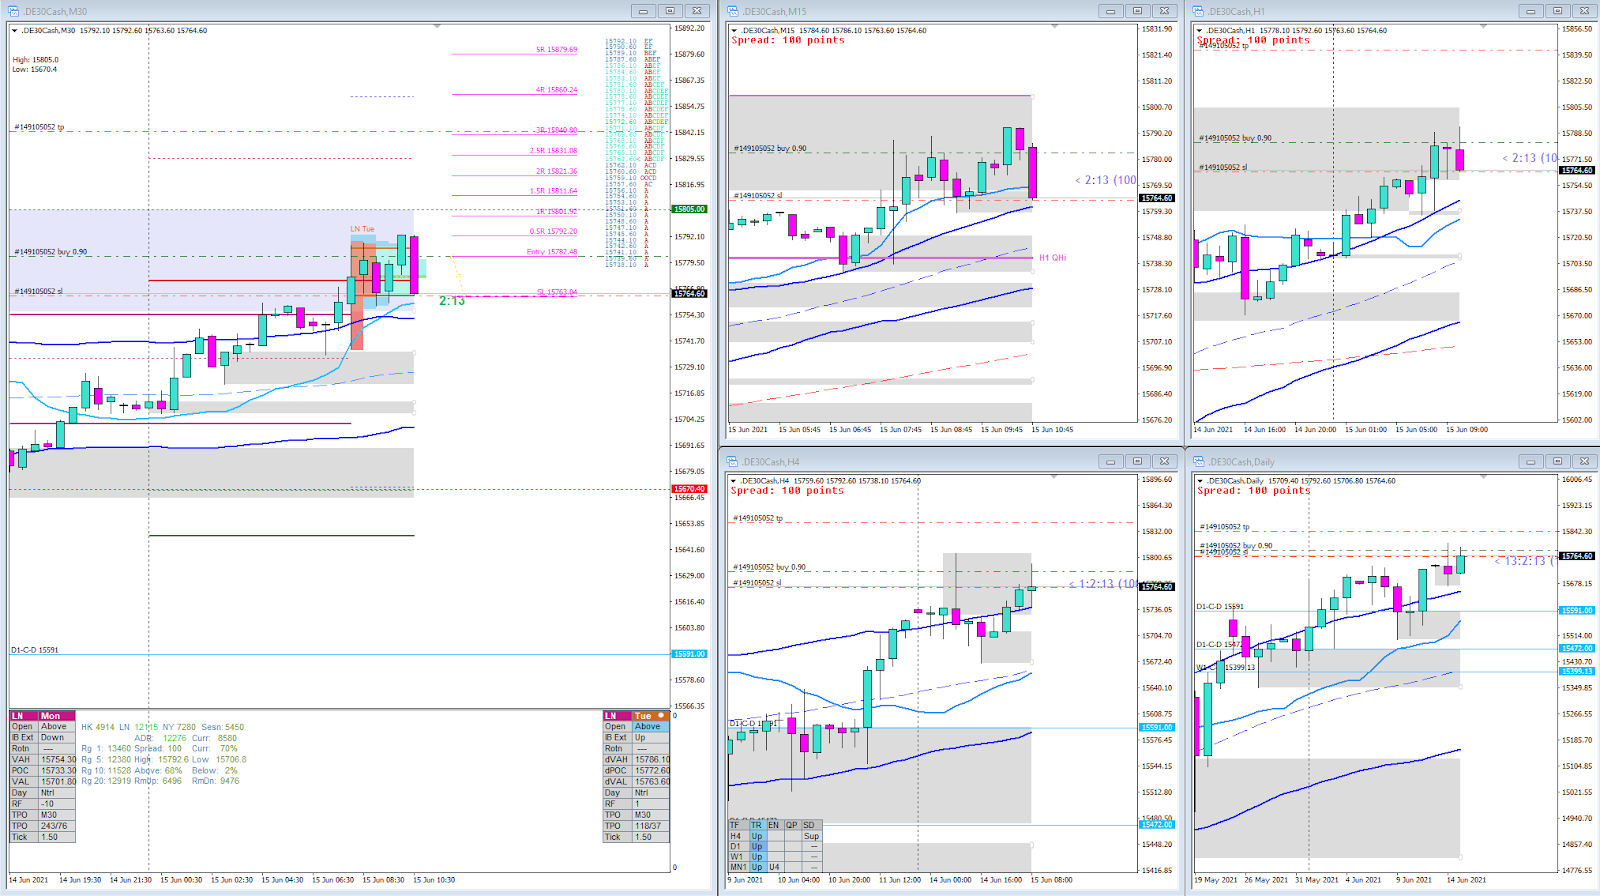Open the H4 chart's top-left dropdown arrow
This screenshot has width=1600, height=896.
point(734,481)
